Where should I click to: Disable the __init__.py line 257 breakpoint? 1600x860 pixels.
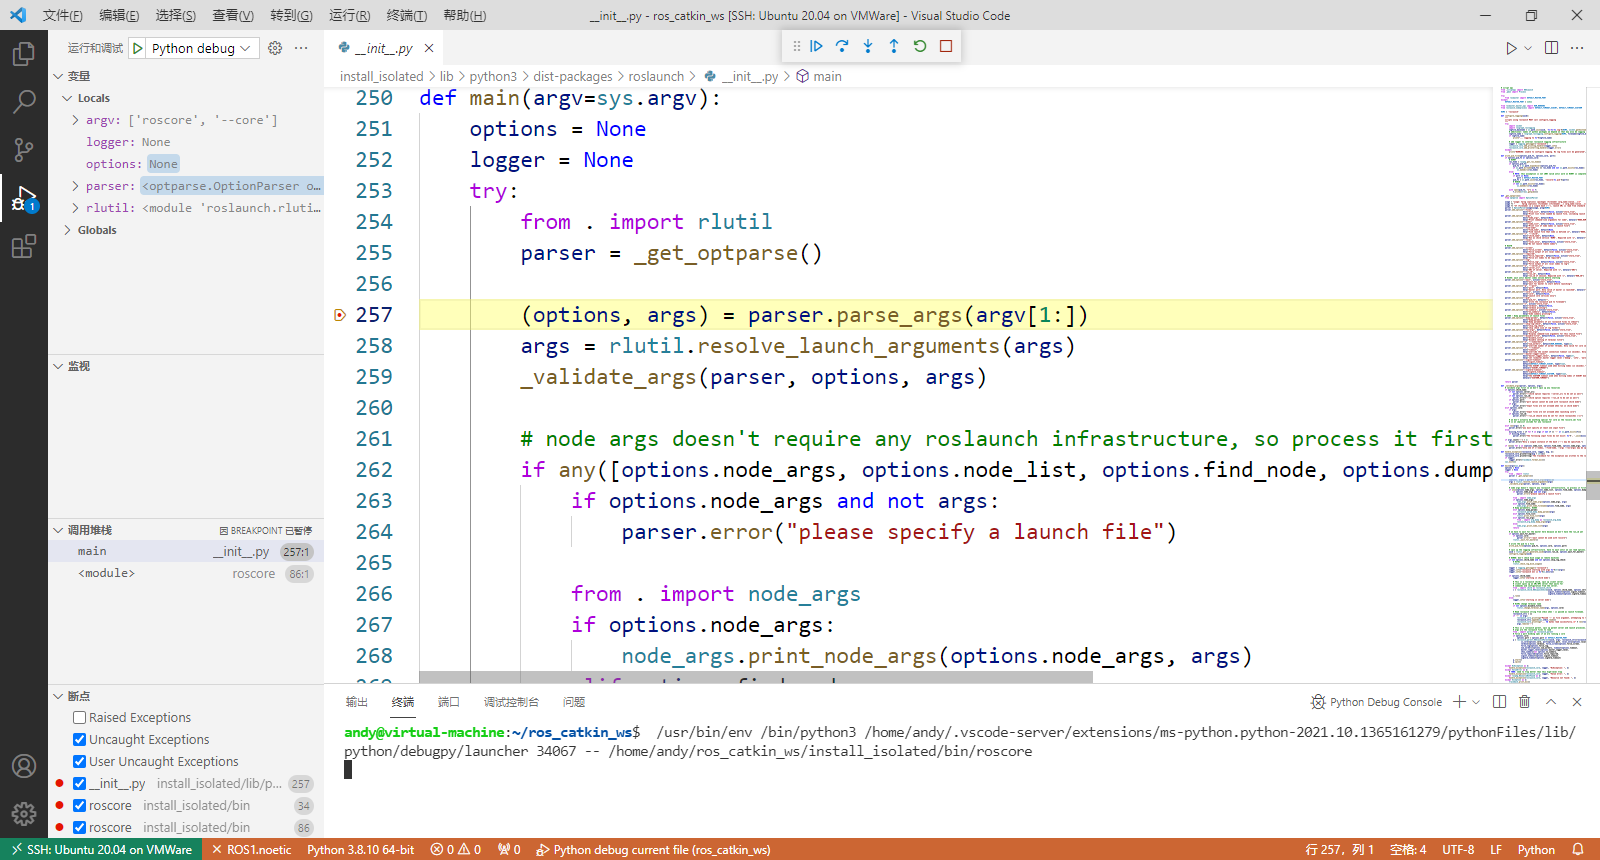79,784
